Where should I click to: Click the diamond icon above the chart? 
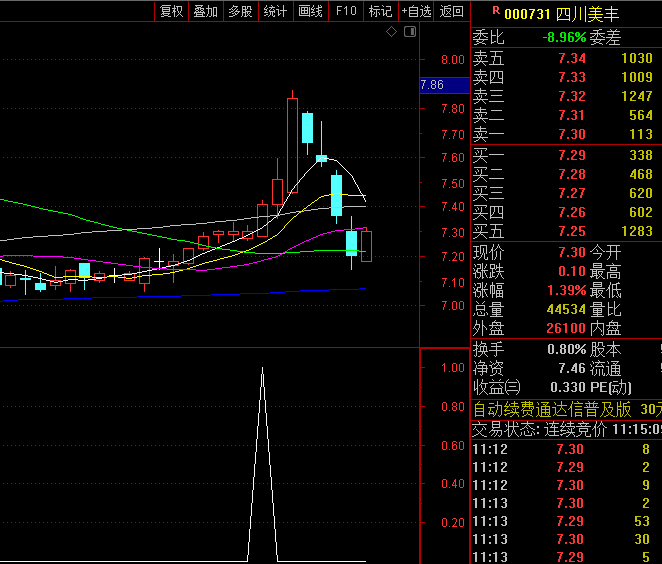tap(392, 32)
